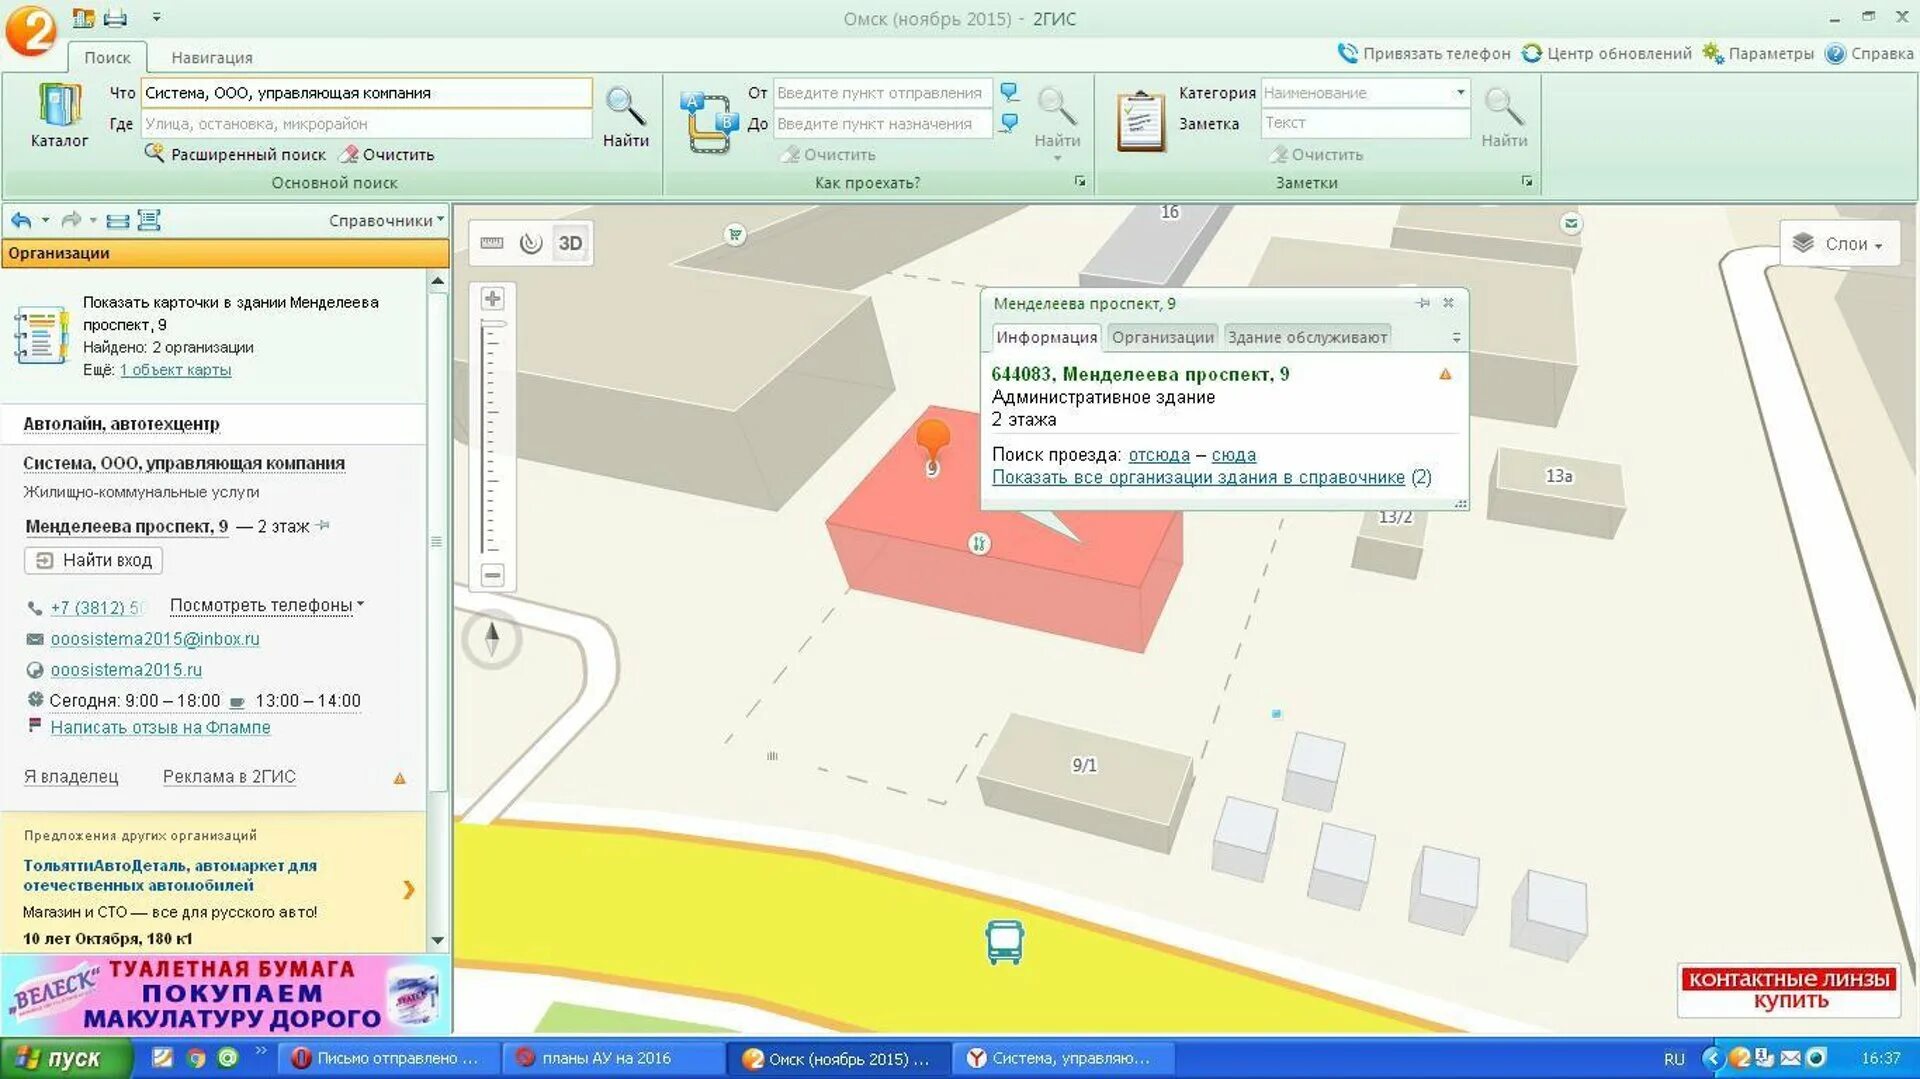This screenshot has width=1920, height=1079.
Task: Zoom in with the map plus button
Action: [492, 298]
